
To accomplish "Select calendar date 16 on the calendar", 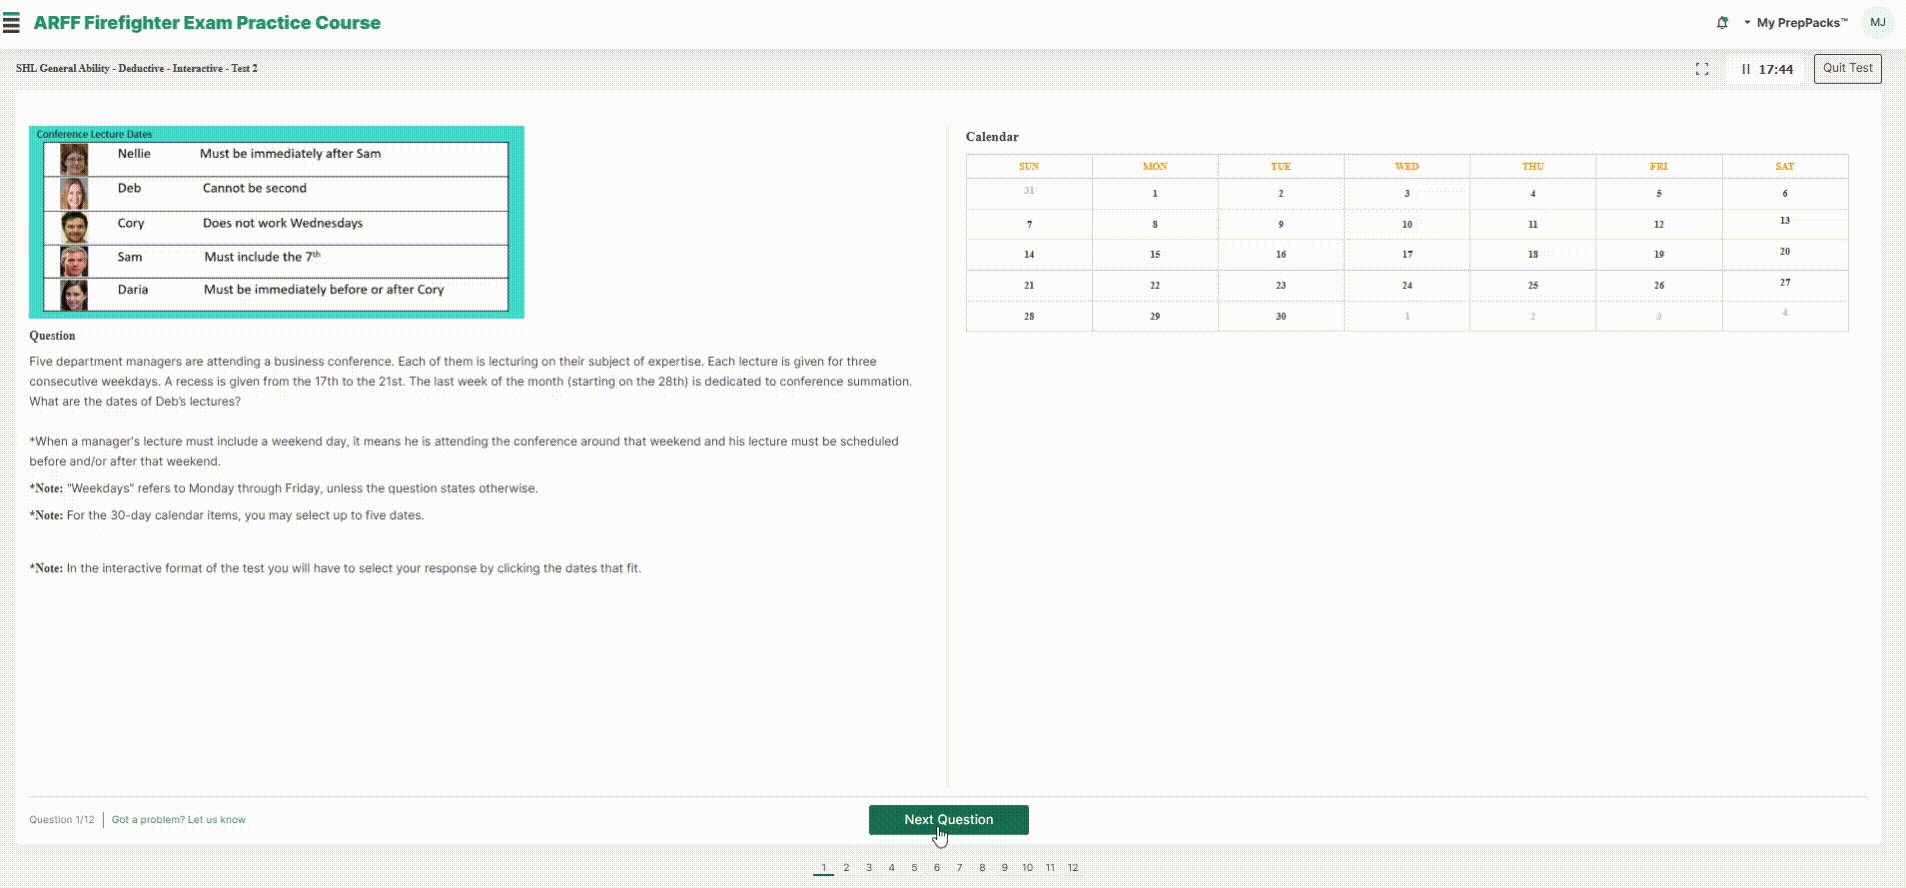I will coord(1281,255).
